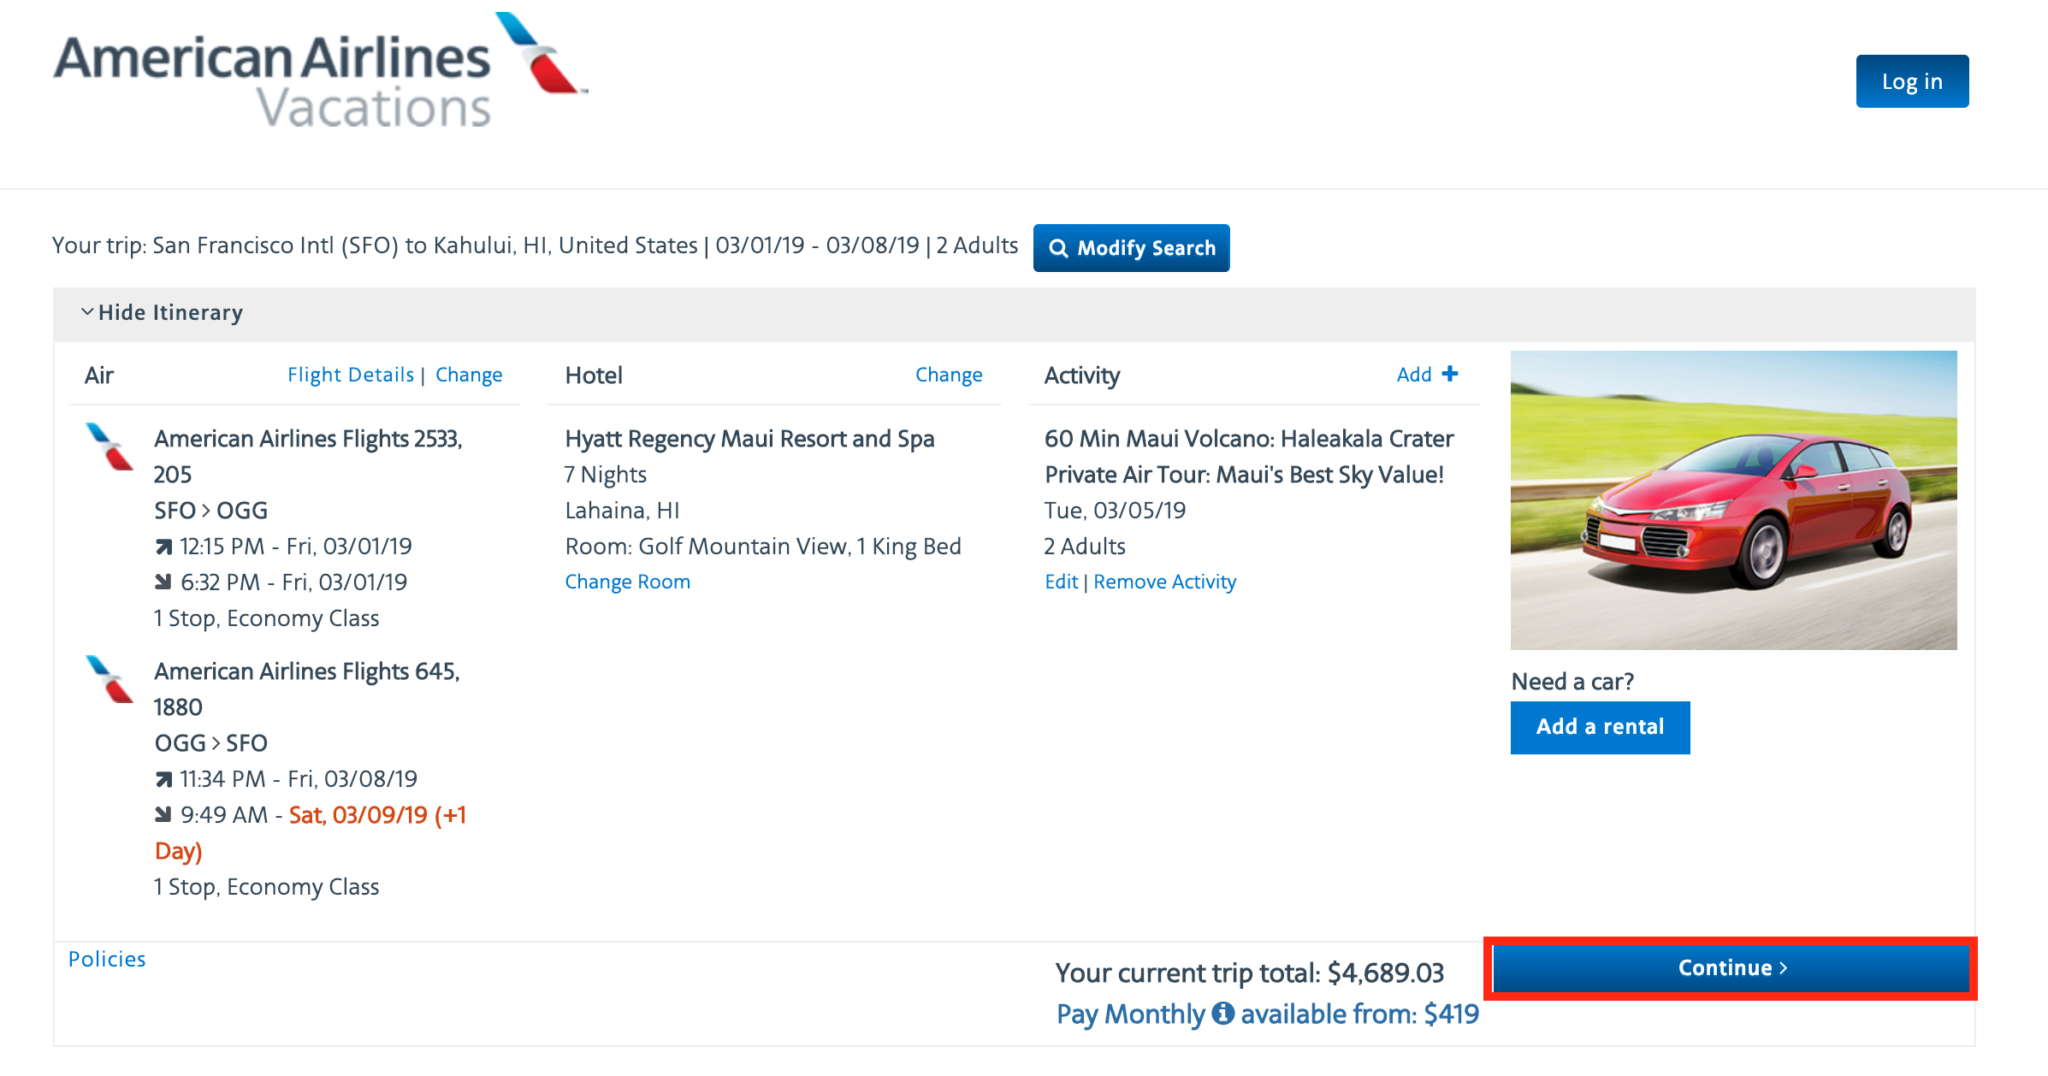Click the magnifying glass icon in Modify Search
This screenshot has width=2048, height=1076.
1060,248
